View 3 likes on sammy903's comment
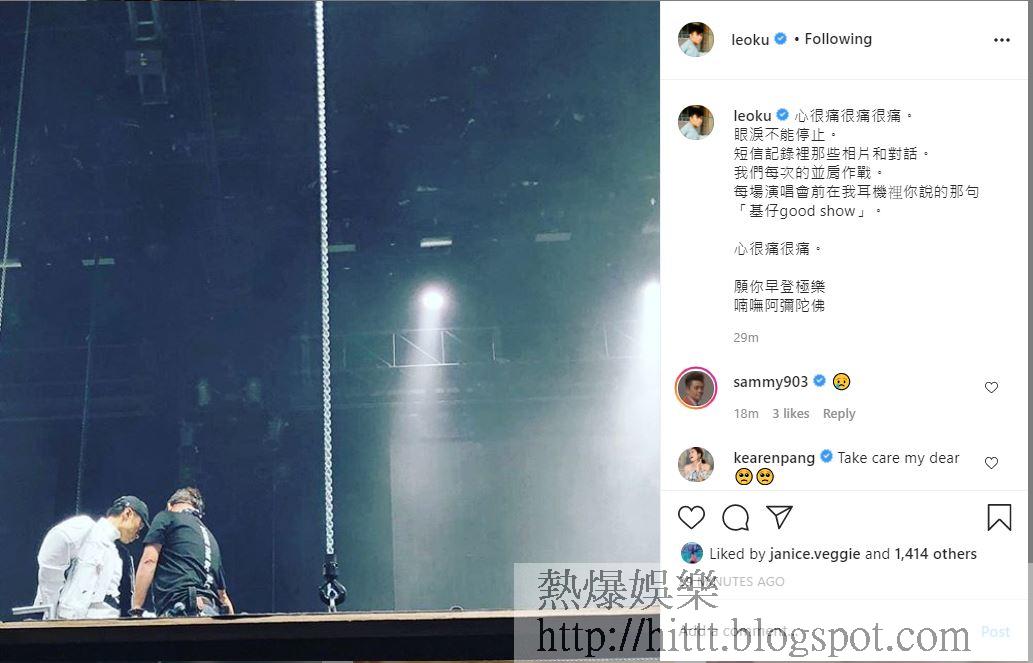Image resolution: width=1033 pixels, height=663 pixels. pyautogui.click(x=791, y=414)
